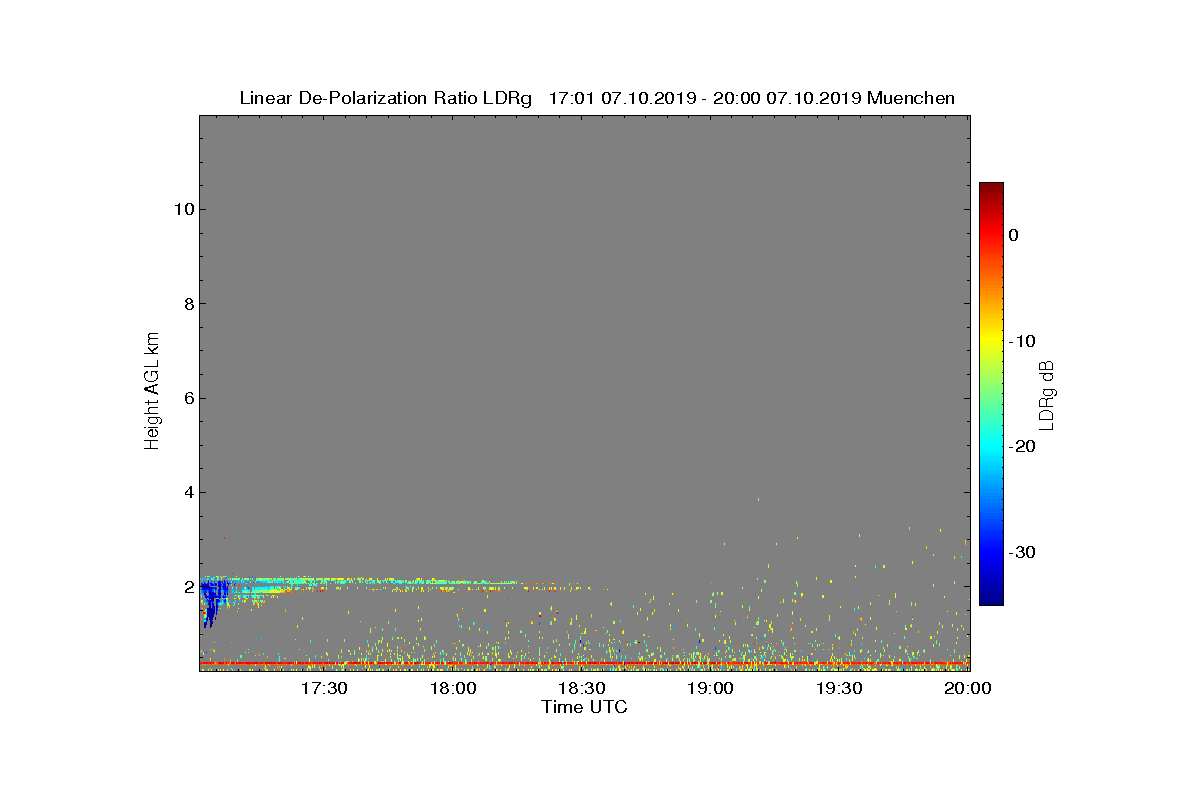This screenshot has height=800, width=1200.
Task: Click the 18:00 time axis label
Action: pyautogui.click(x=453, y=689)
